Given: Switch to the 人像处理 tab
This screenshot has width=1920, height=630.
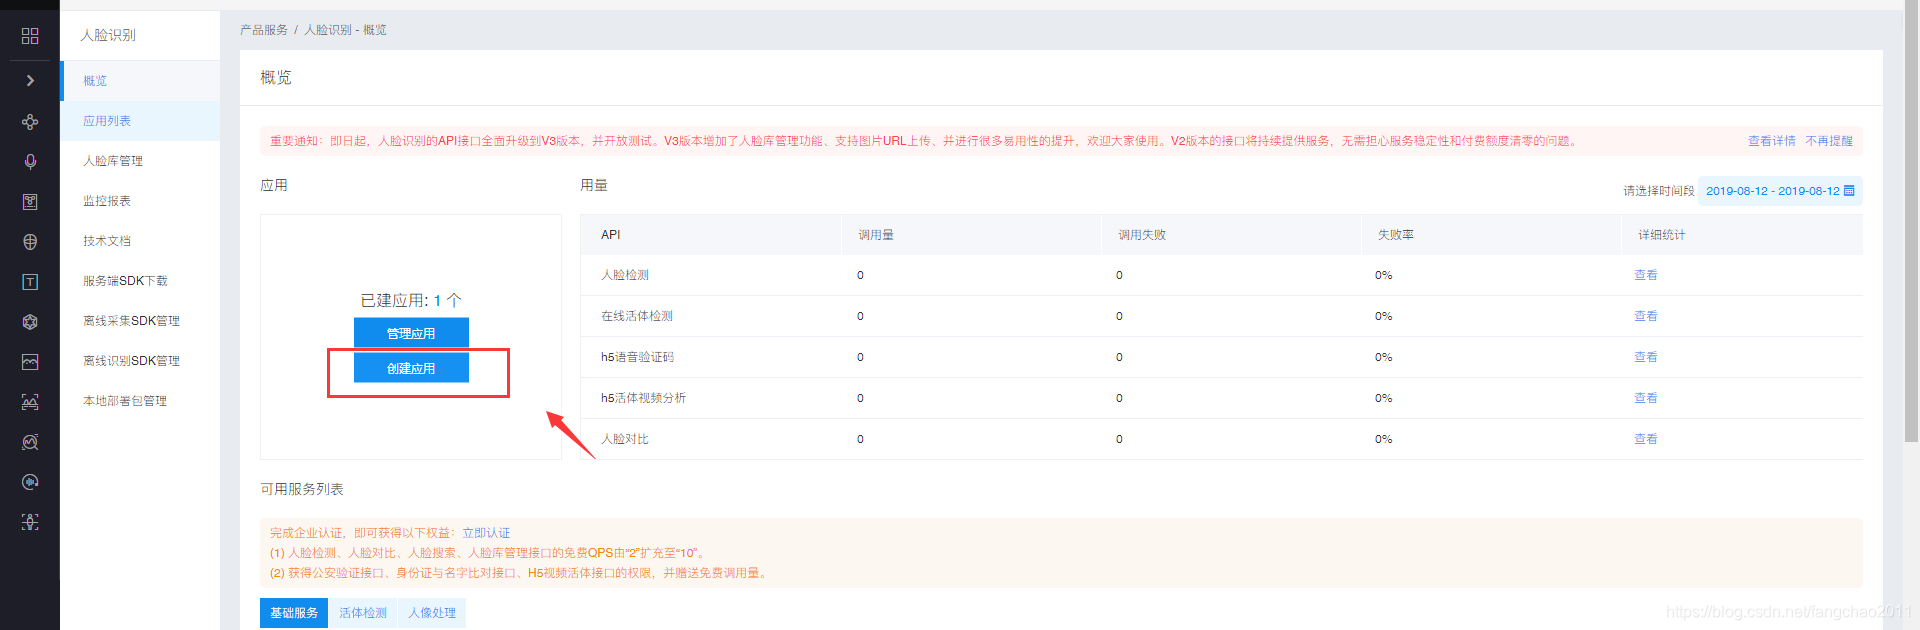Looking at the screenshot, I should tap(432, 613).
